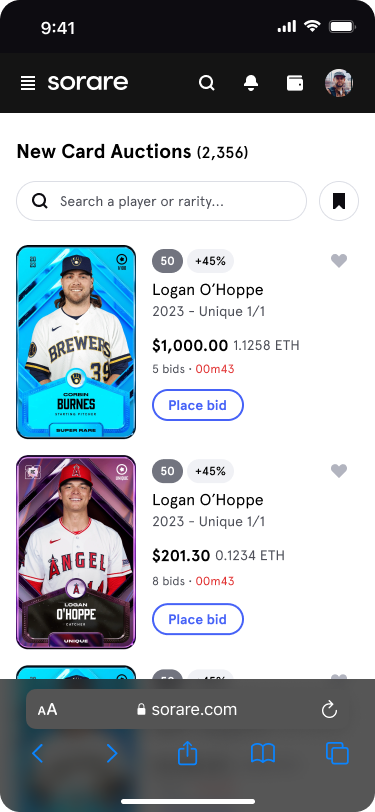Favorite the $201.30 auction with heart icon
Screen dimensions: 375x812
tap(339, 471)
